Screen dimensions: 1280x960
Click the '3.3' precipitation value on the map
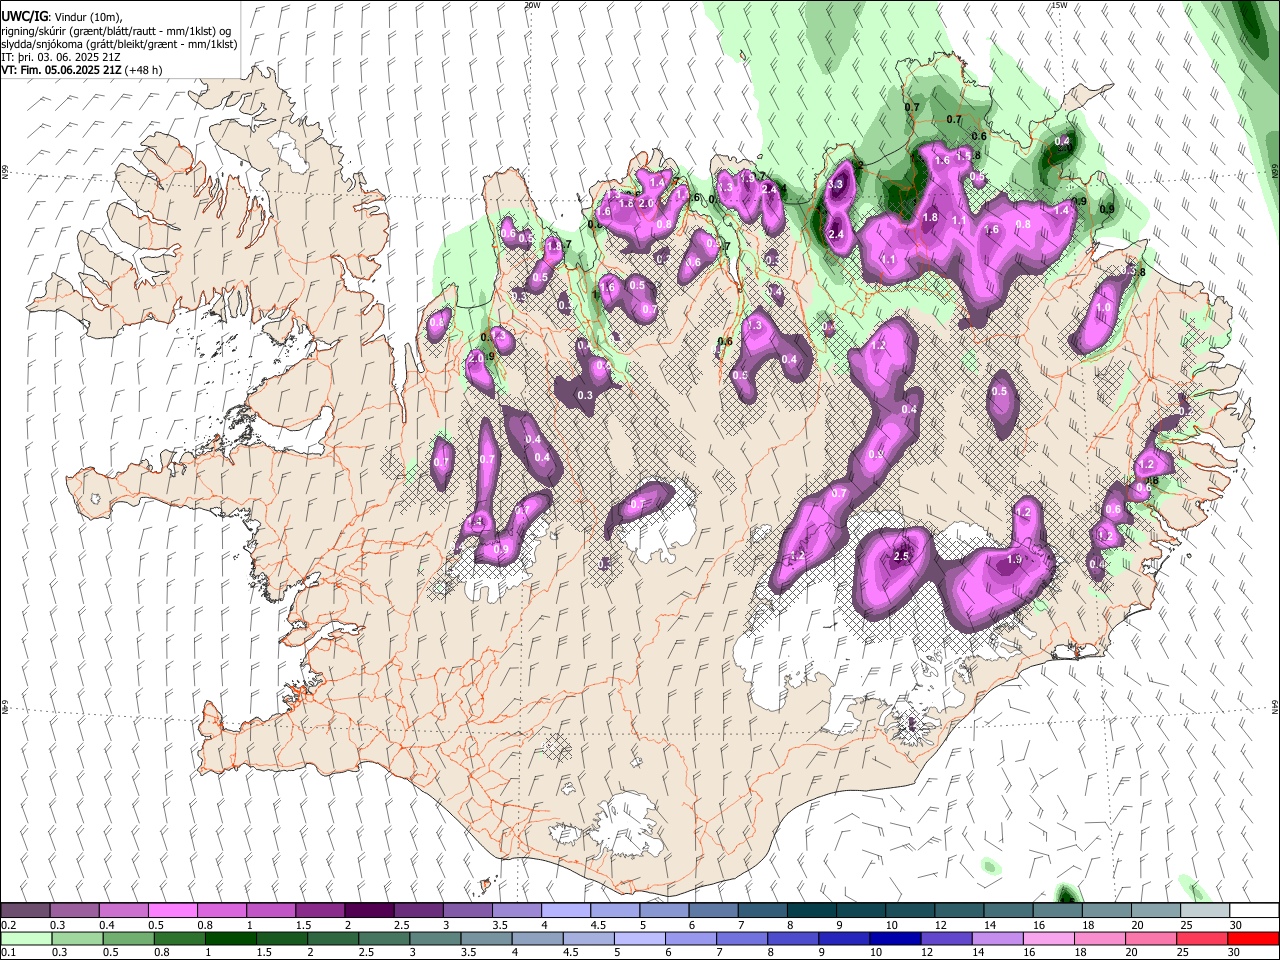click(x=837, y=185)
